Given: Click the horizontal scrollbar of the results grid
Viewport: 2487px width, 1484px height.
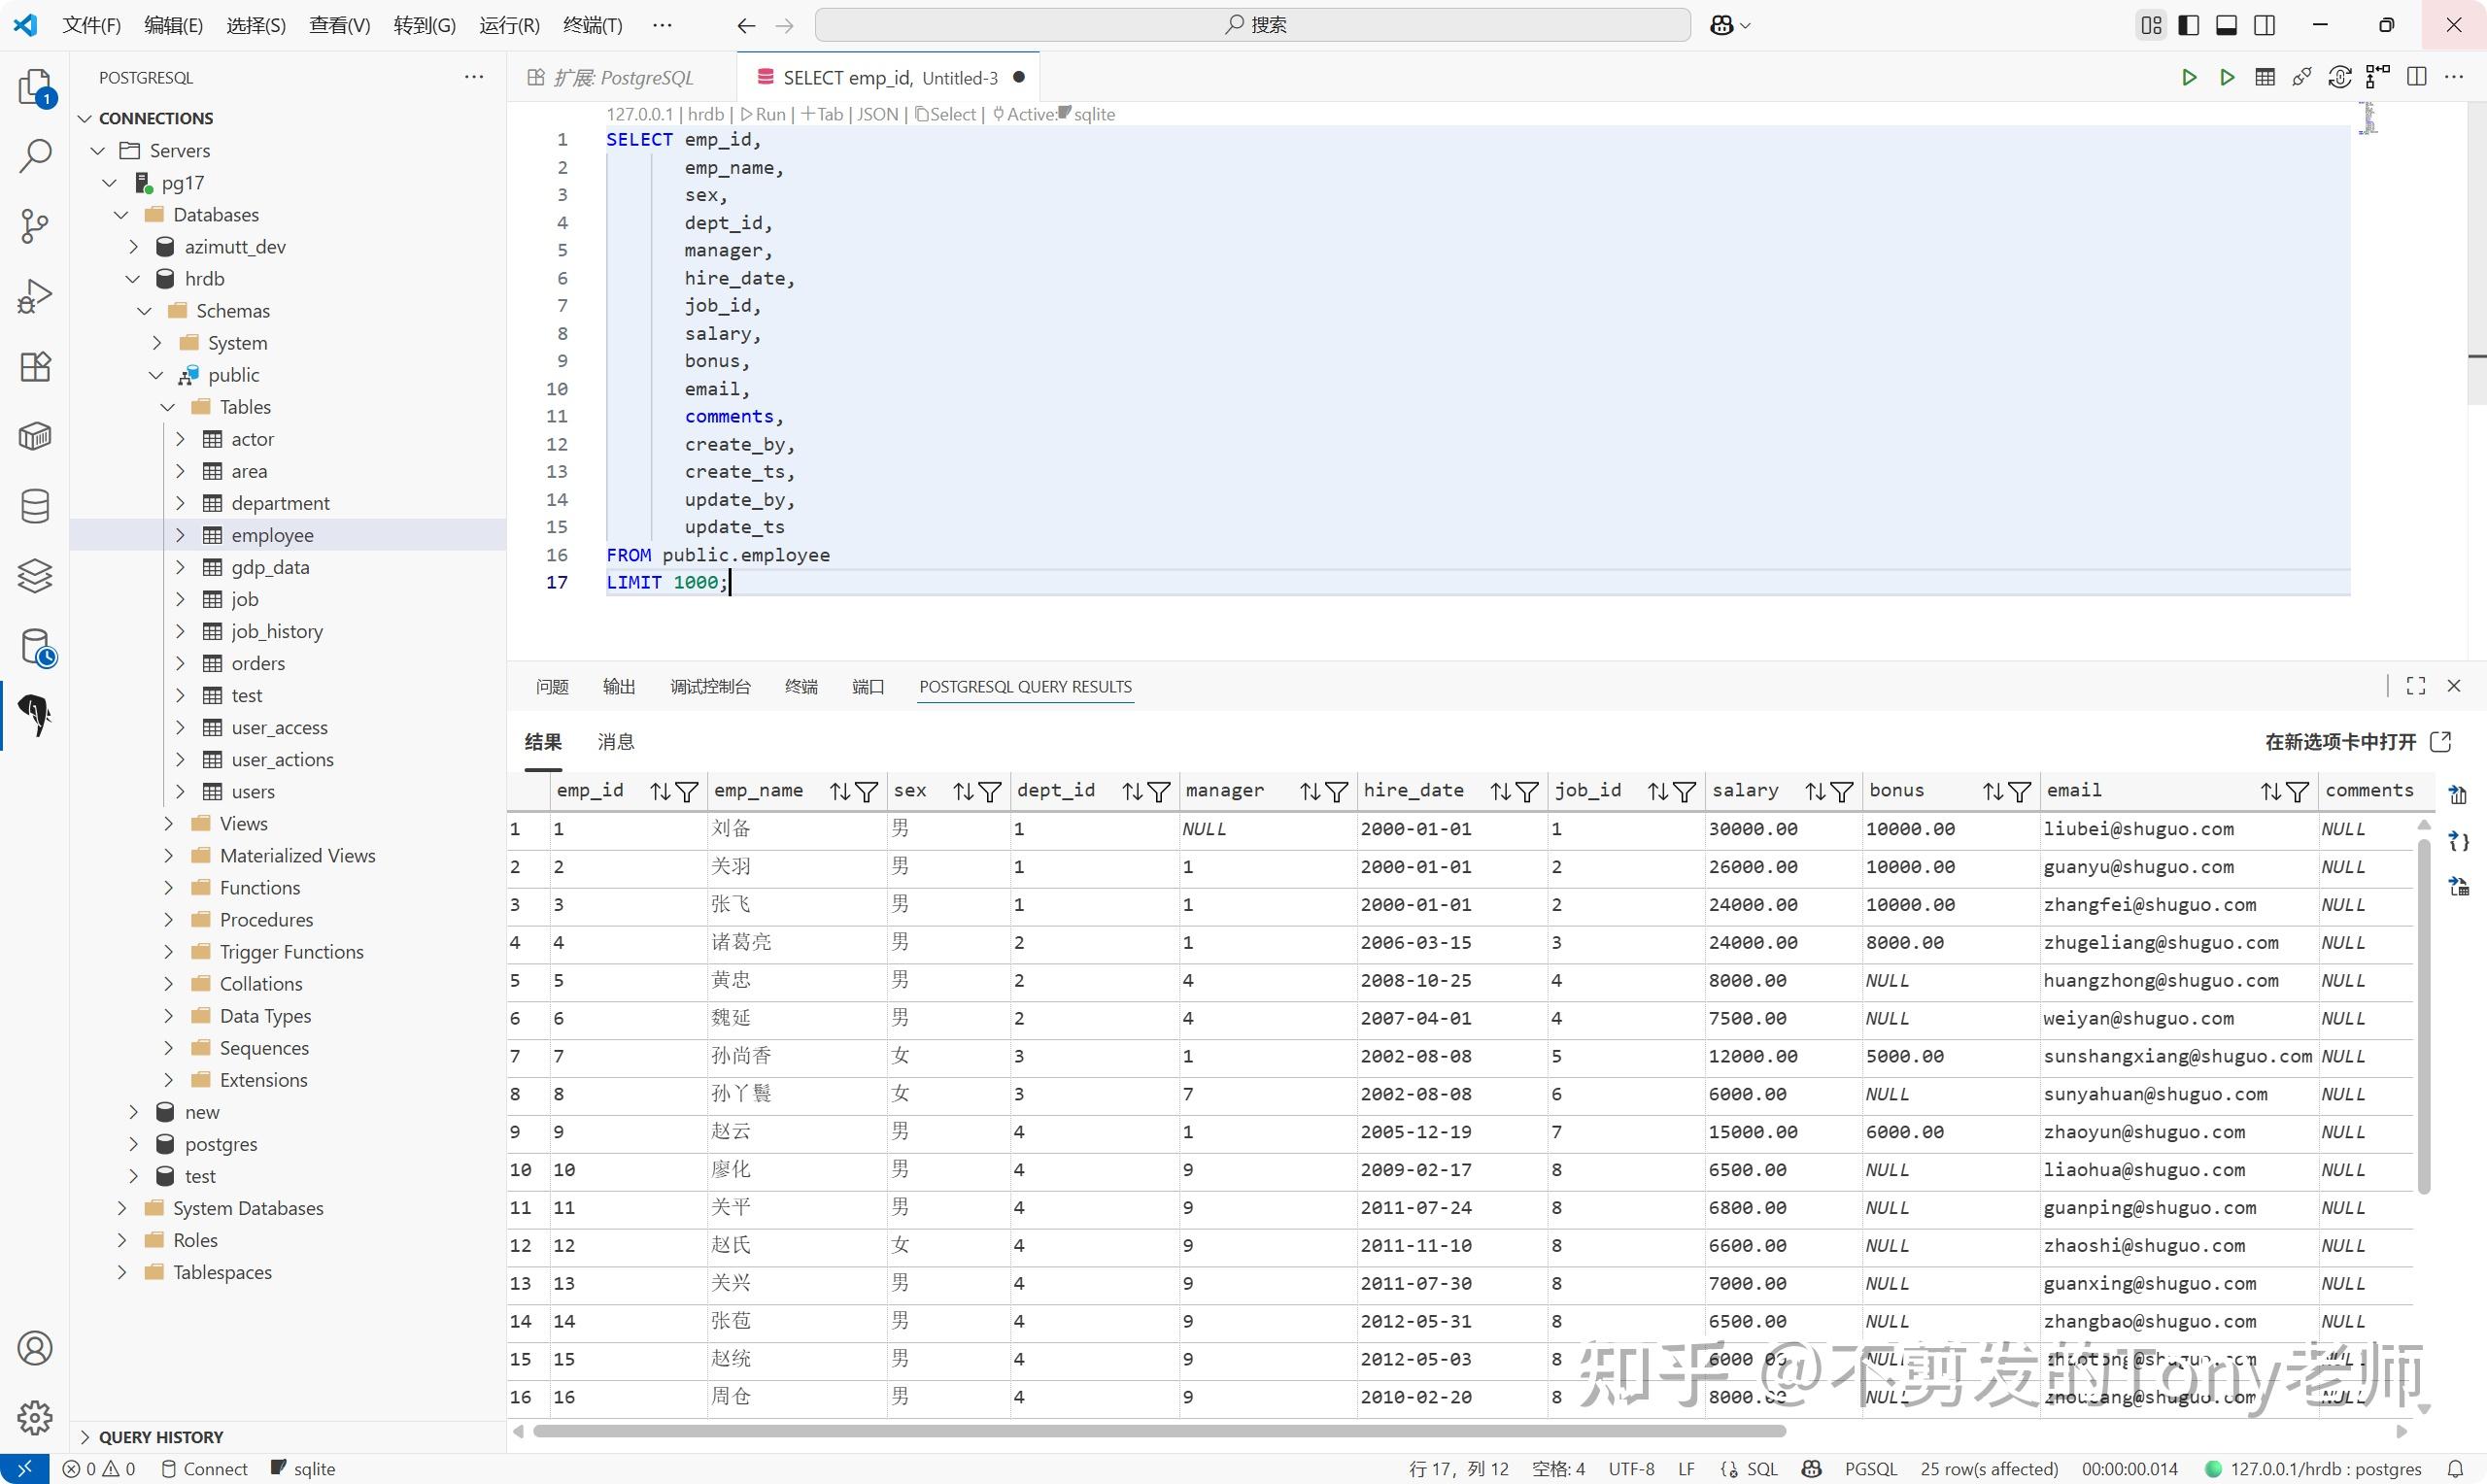Looking at the screenshot, I should [1159, 1431].
